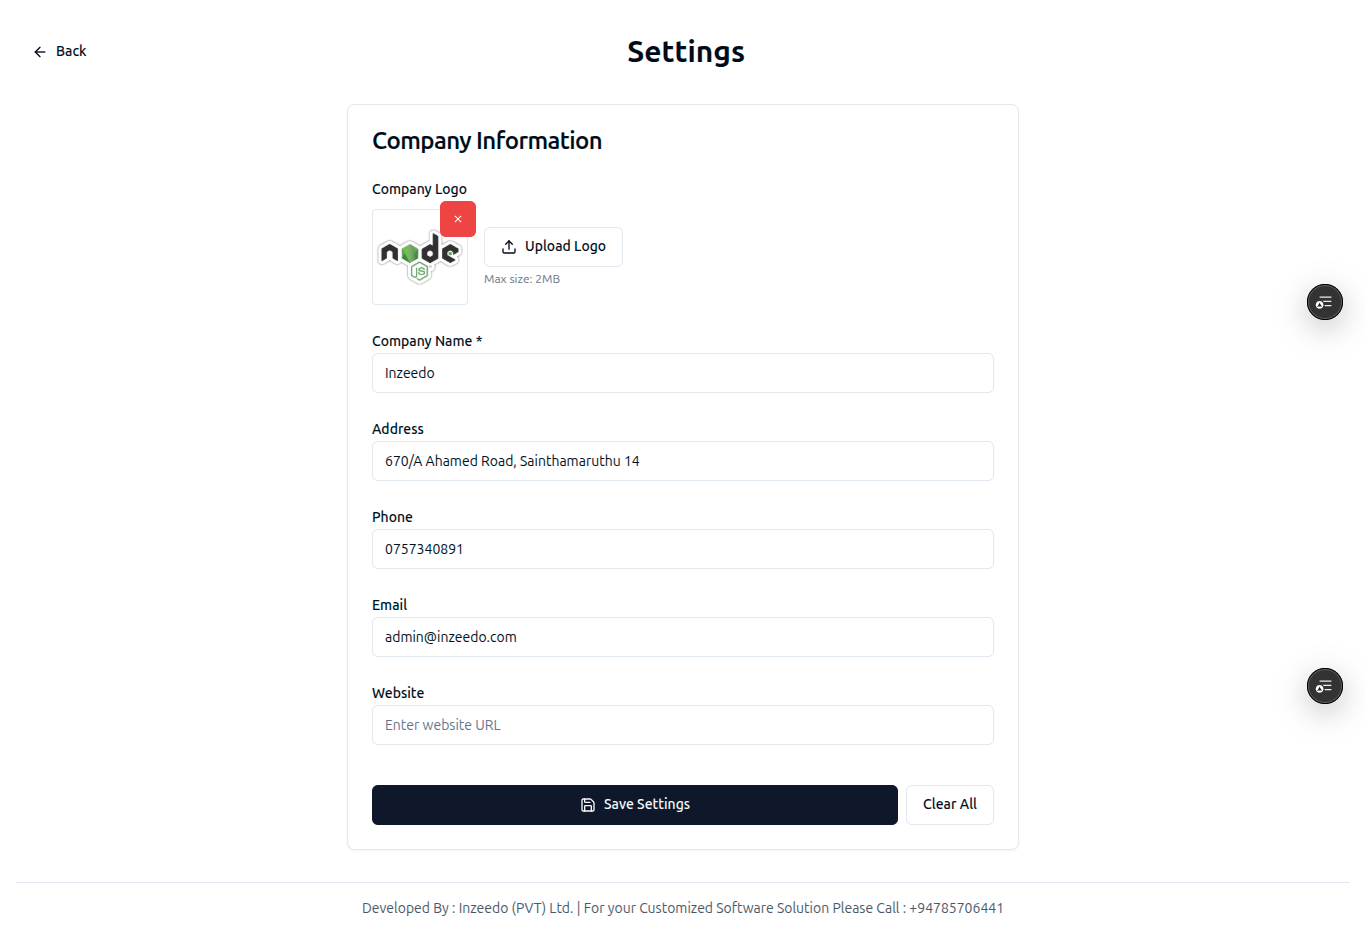Click into the Address input field
This screenshot has width=1366, height=951.
point(682,461)
